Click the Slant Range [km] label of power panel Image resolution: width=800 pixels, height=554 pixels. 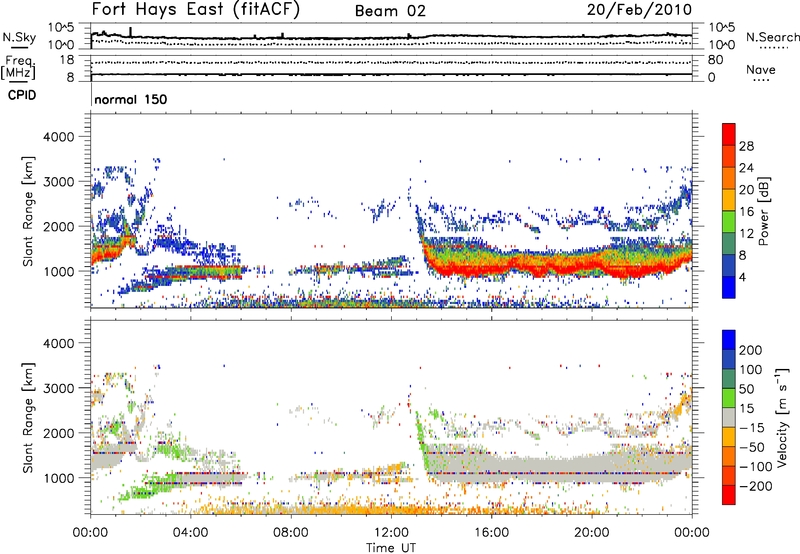(28, 211)
